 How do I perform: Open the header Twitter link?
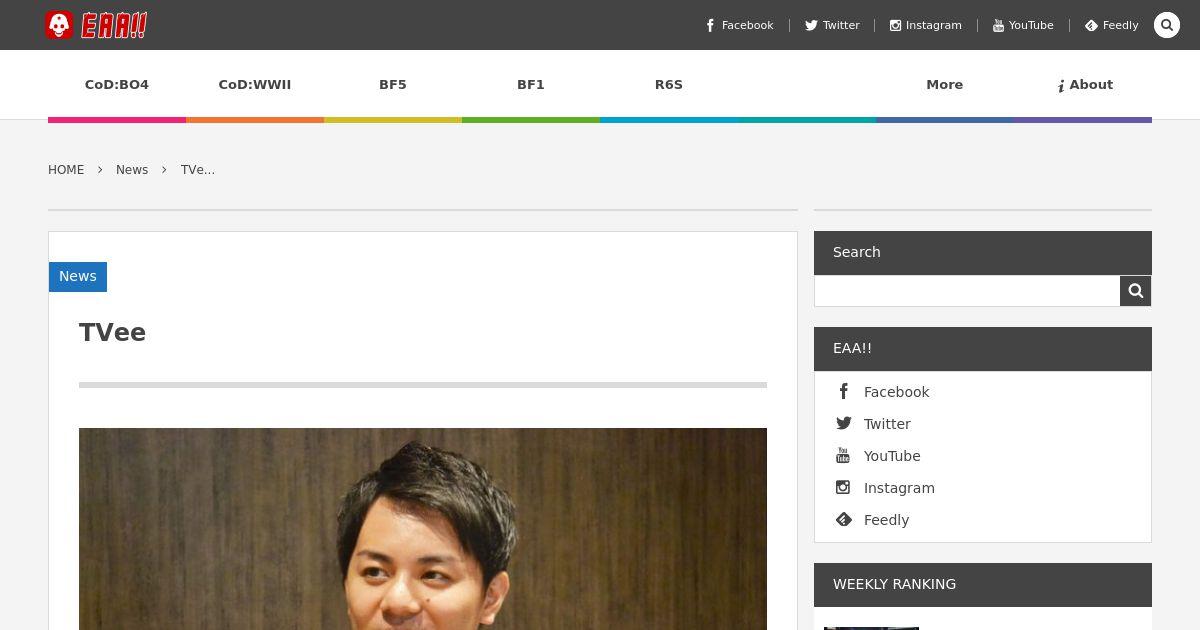click(x=832, y=25)
